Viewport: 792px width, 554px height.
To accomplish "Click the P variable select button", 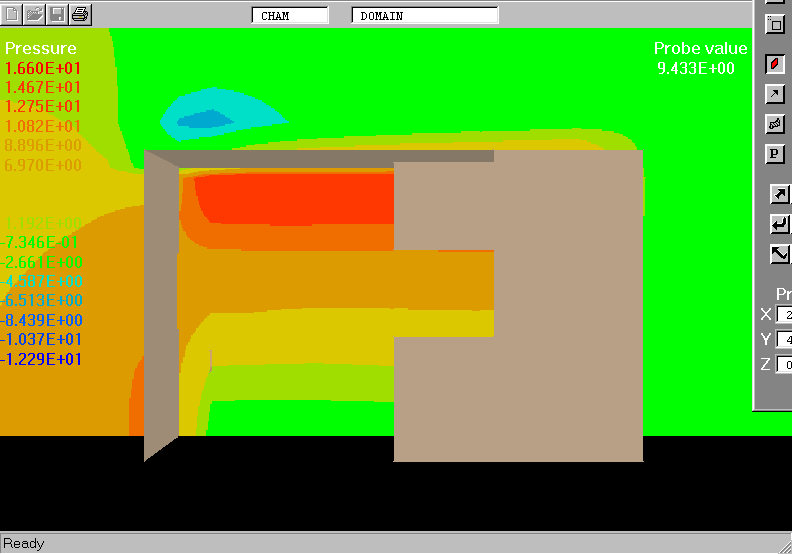I will 775,154.
